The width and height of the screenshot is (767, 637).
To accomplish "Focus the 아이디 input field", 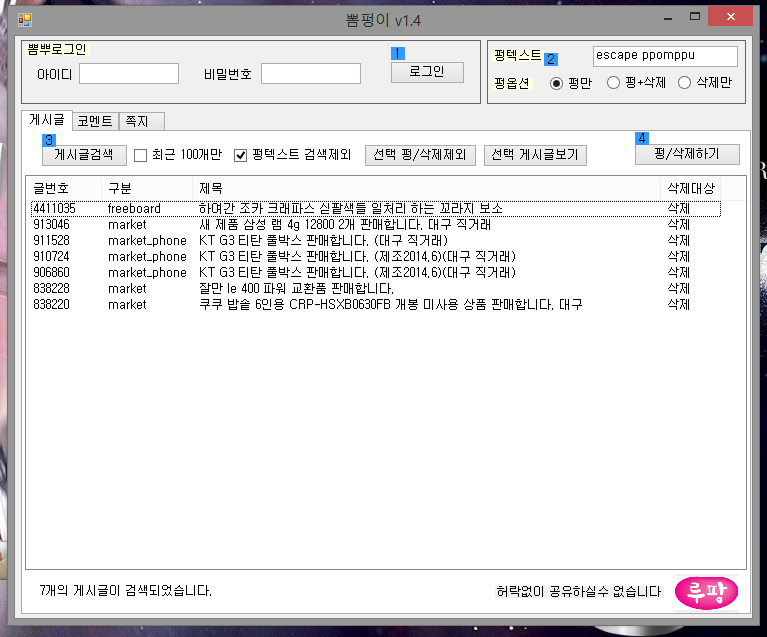I will 128,74.
